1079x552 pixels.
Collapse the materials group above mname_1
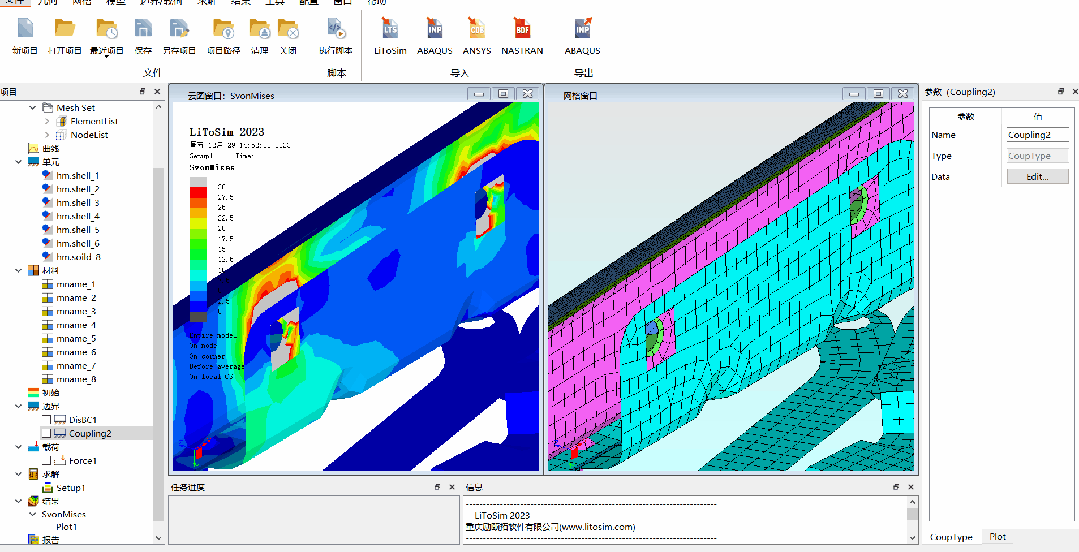pyautogui.click(x=19, y=270)
